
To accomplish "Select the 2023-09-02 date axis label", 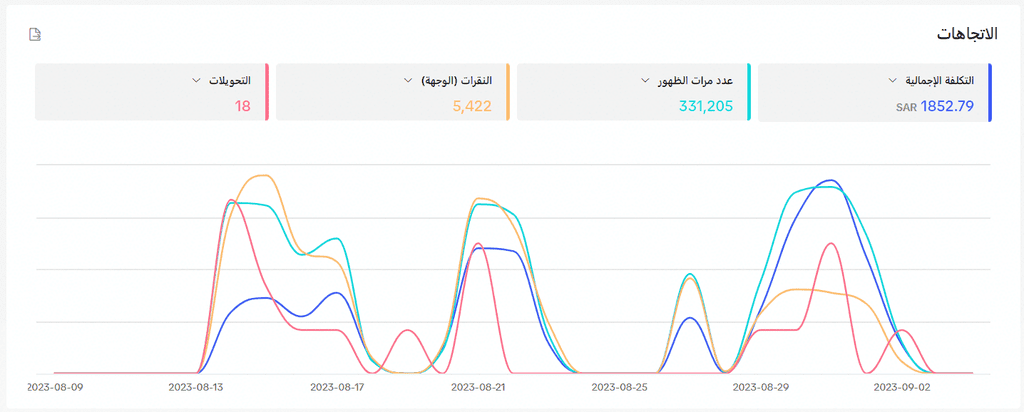I will 902,387.
